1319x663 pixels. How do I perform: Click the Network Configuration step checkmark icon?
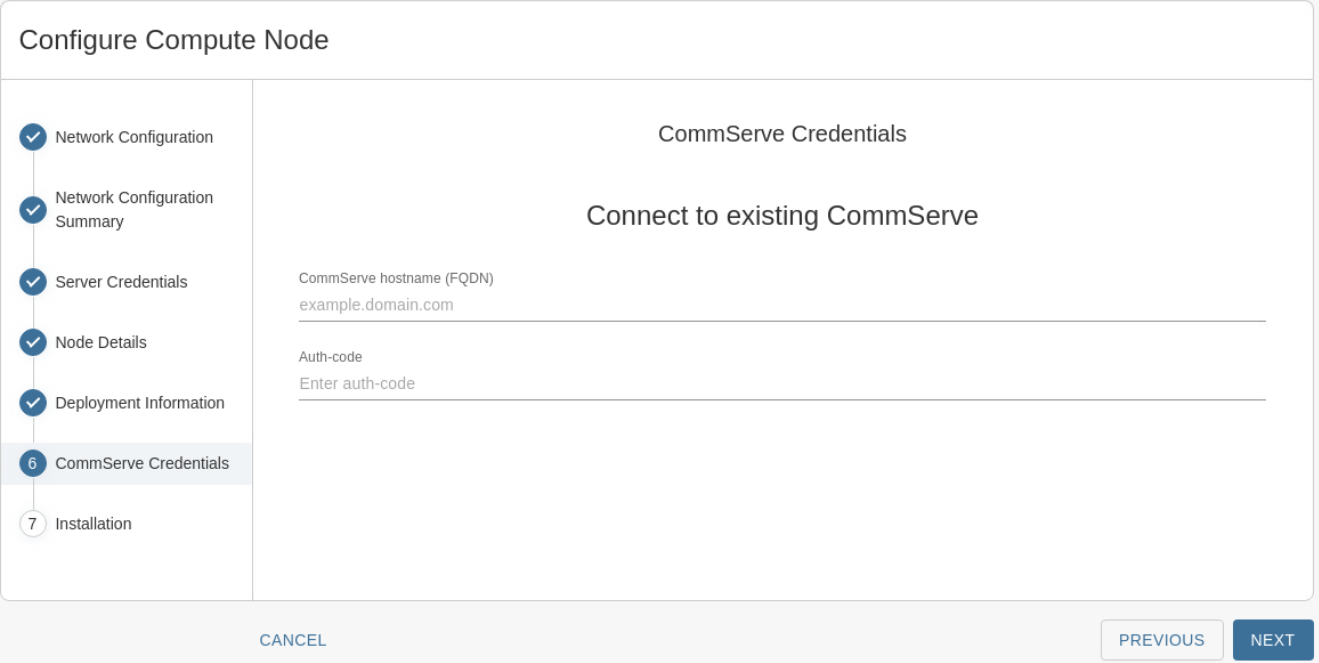coord(33,137)
